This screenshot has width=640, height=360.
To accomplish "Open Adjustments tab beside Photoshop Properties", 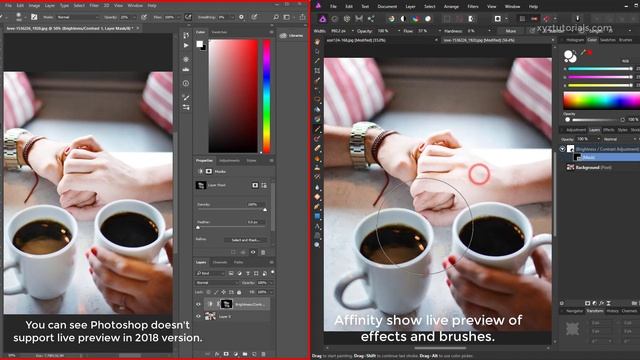I will [x=229, y=160].
